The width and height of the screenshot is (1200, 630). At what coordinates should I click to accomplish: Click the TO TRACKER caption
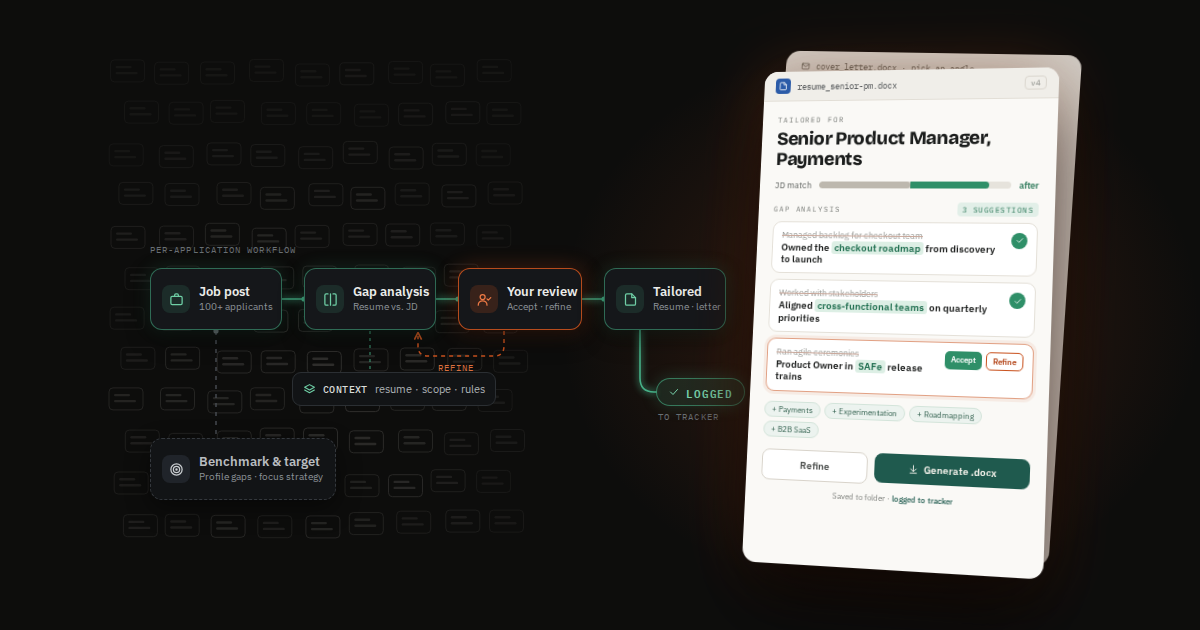tap(688, 417)
